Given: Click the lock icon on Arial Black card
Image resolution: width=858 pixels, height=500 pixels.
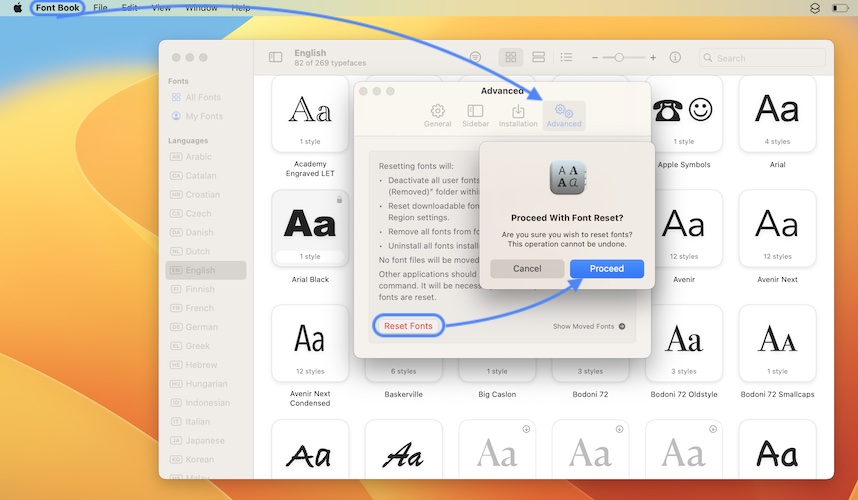Looking at the screenshot, I should 339,200.
